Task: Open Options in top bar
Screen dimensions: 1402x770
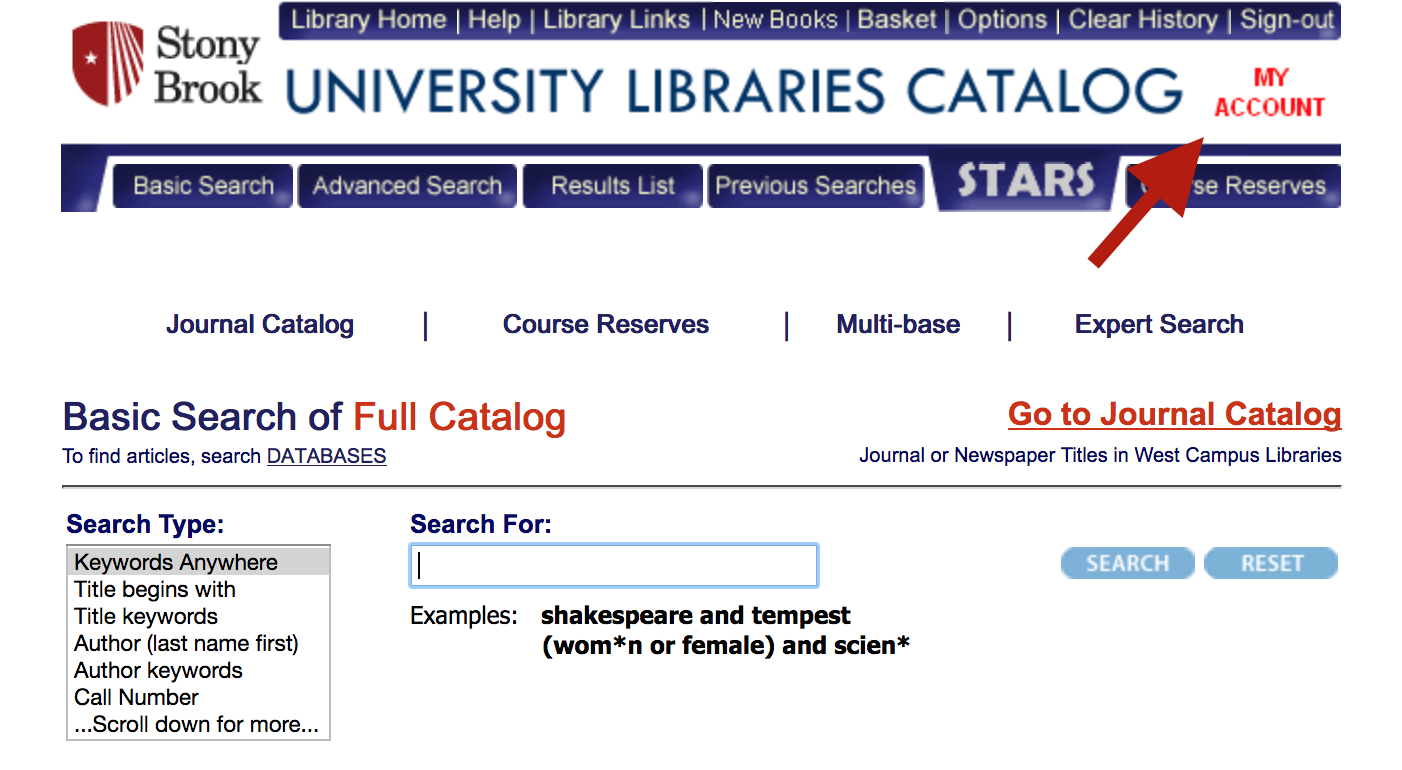Action: pos(1002,20)
